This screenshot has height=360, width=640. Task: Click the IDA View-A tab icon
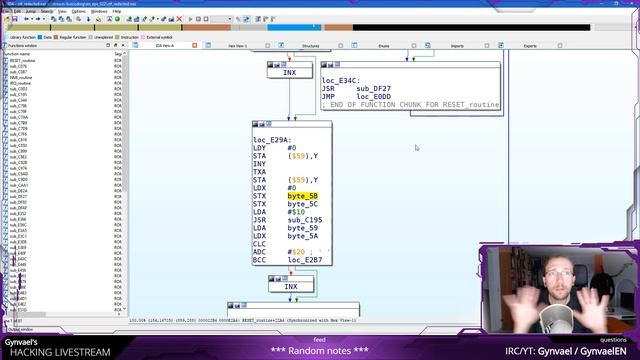(135, 45)
